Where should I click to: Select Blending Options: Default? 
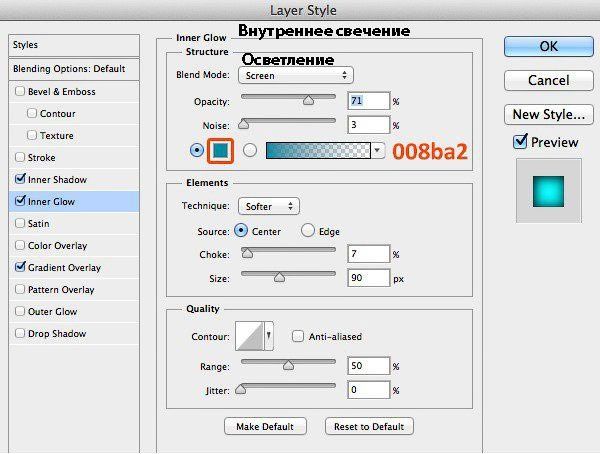pyautogui.click(x=74, y=69)
